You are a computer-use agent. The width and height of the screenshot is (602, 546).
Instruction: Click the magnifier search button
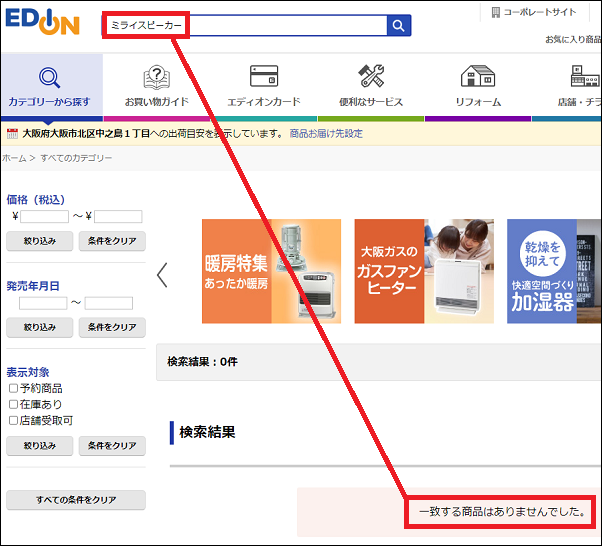pyautogui.click(x=399, y=26)
